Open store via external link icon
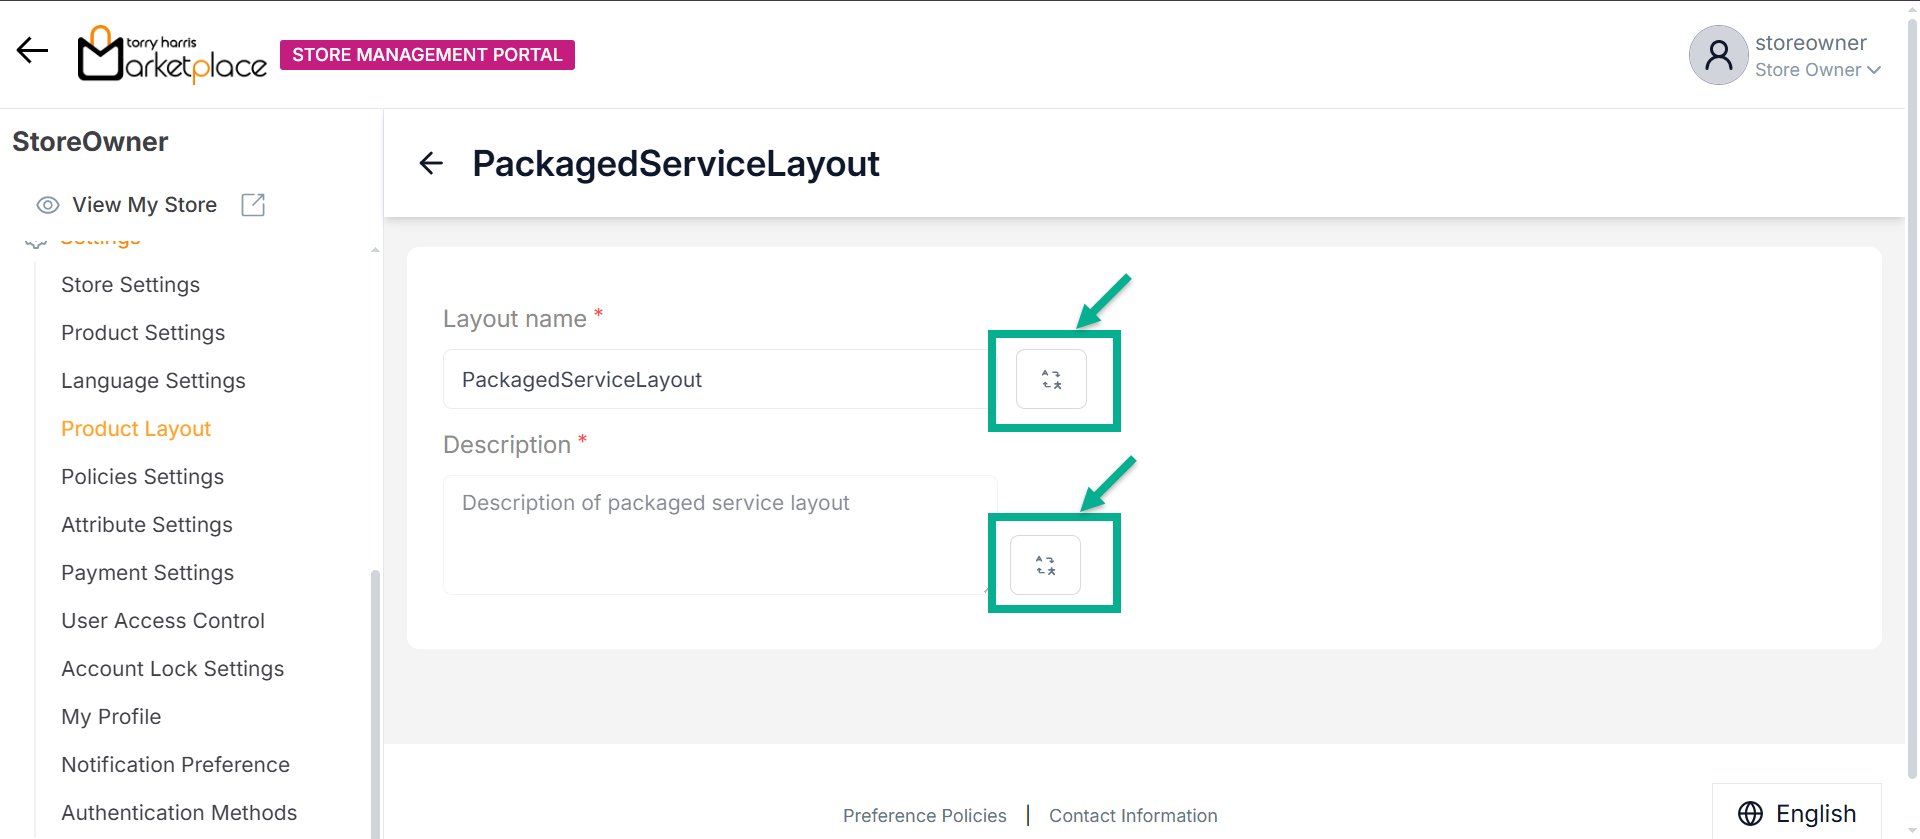 (x=253, y=205)
